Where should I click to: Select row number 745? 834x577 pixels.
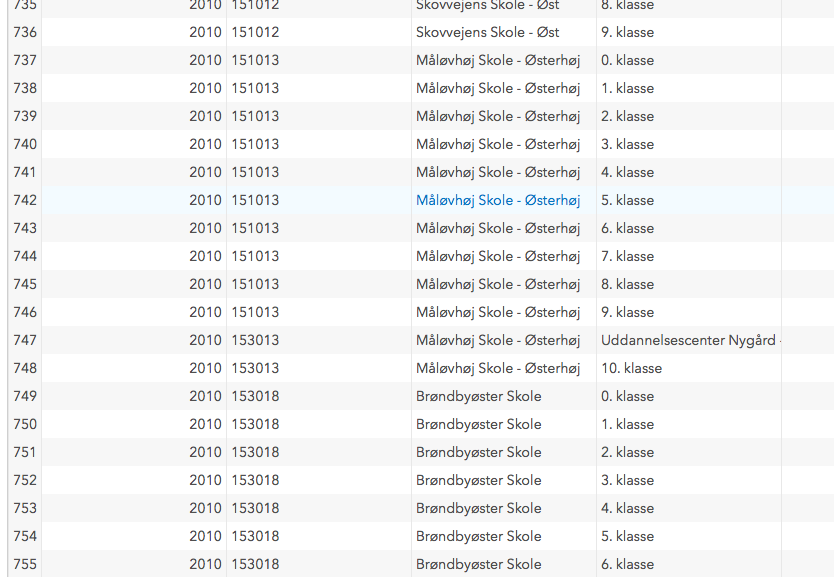coord(25,284)
